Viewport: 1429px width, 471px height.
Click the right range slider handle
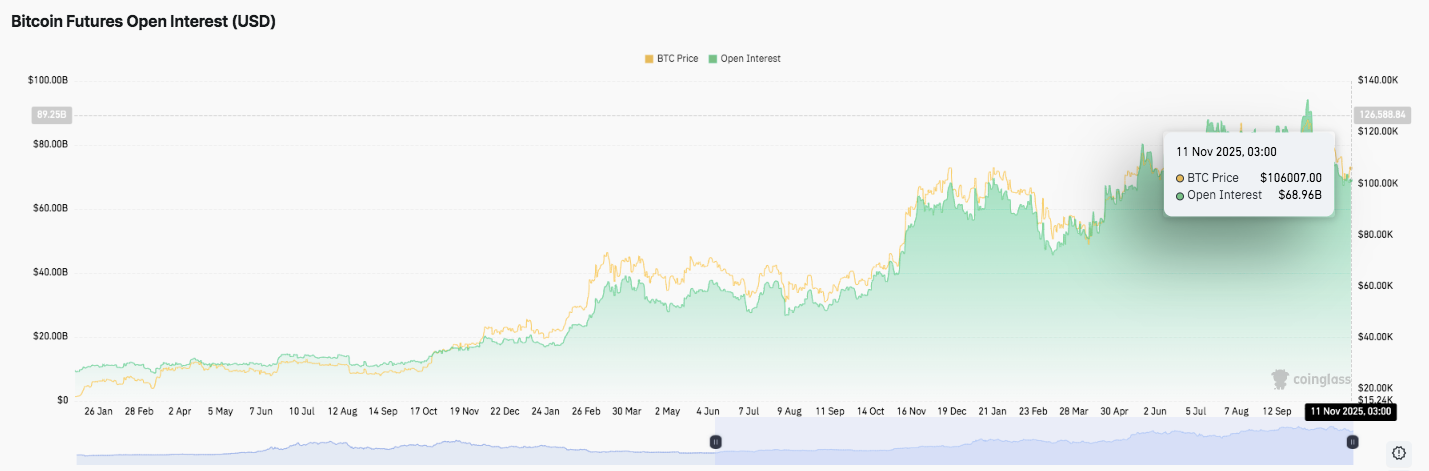[x=1352, y=441]
